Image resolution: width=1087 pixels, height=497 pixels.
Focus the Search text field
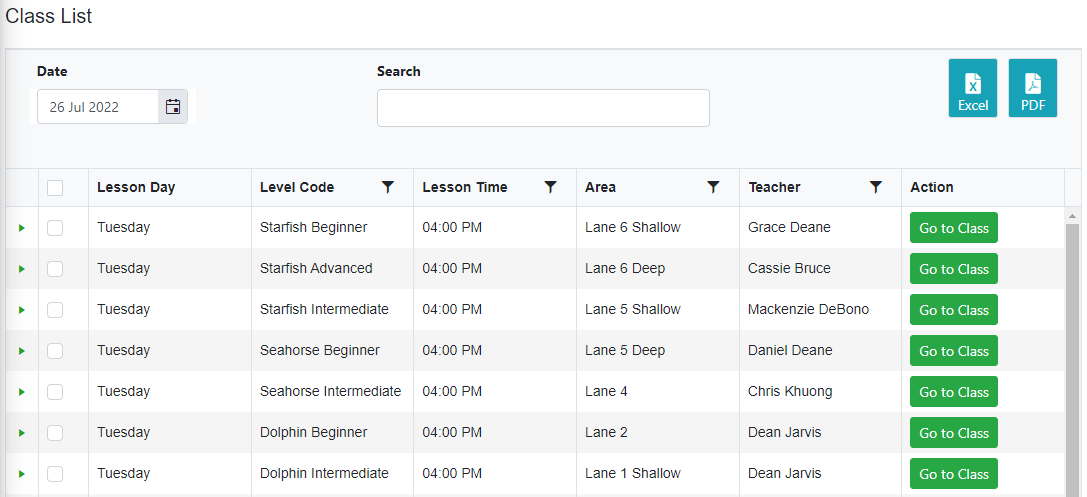543,108
